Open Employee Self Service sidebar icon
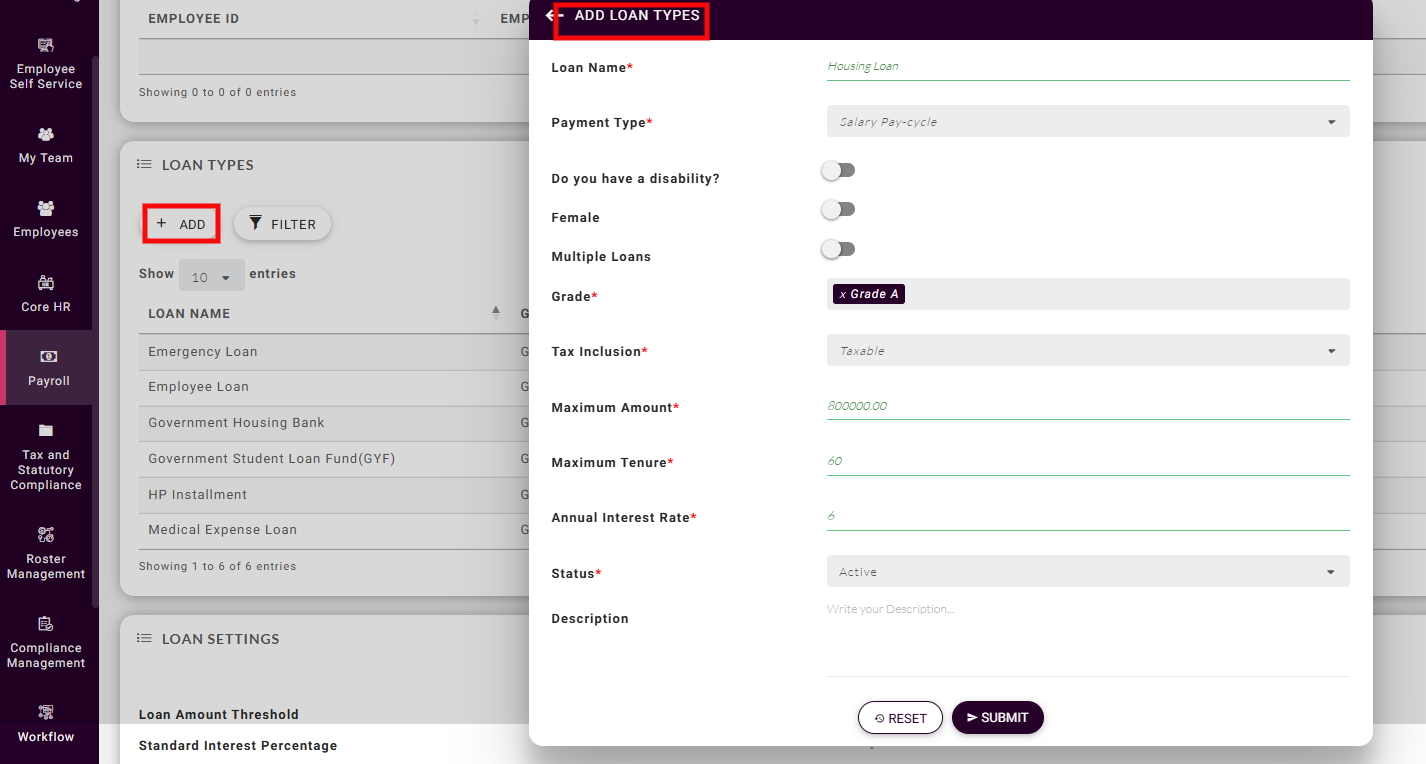The image size is (1426, 764). (46, 46)
